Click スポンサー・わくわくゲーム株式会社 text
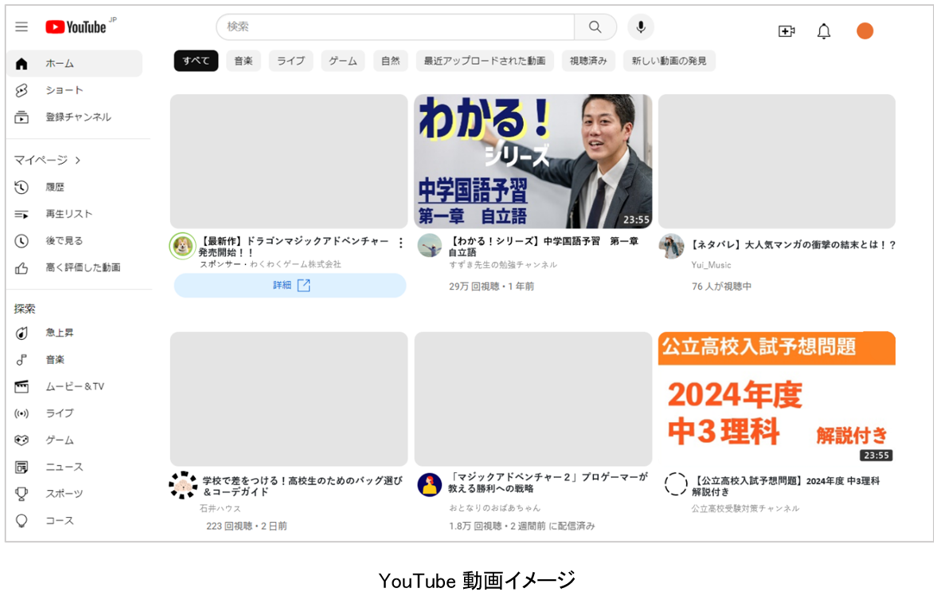Image resolution: width=937 pixels, height=595 pixels. pyautogui.click(x=270, y=264)
